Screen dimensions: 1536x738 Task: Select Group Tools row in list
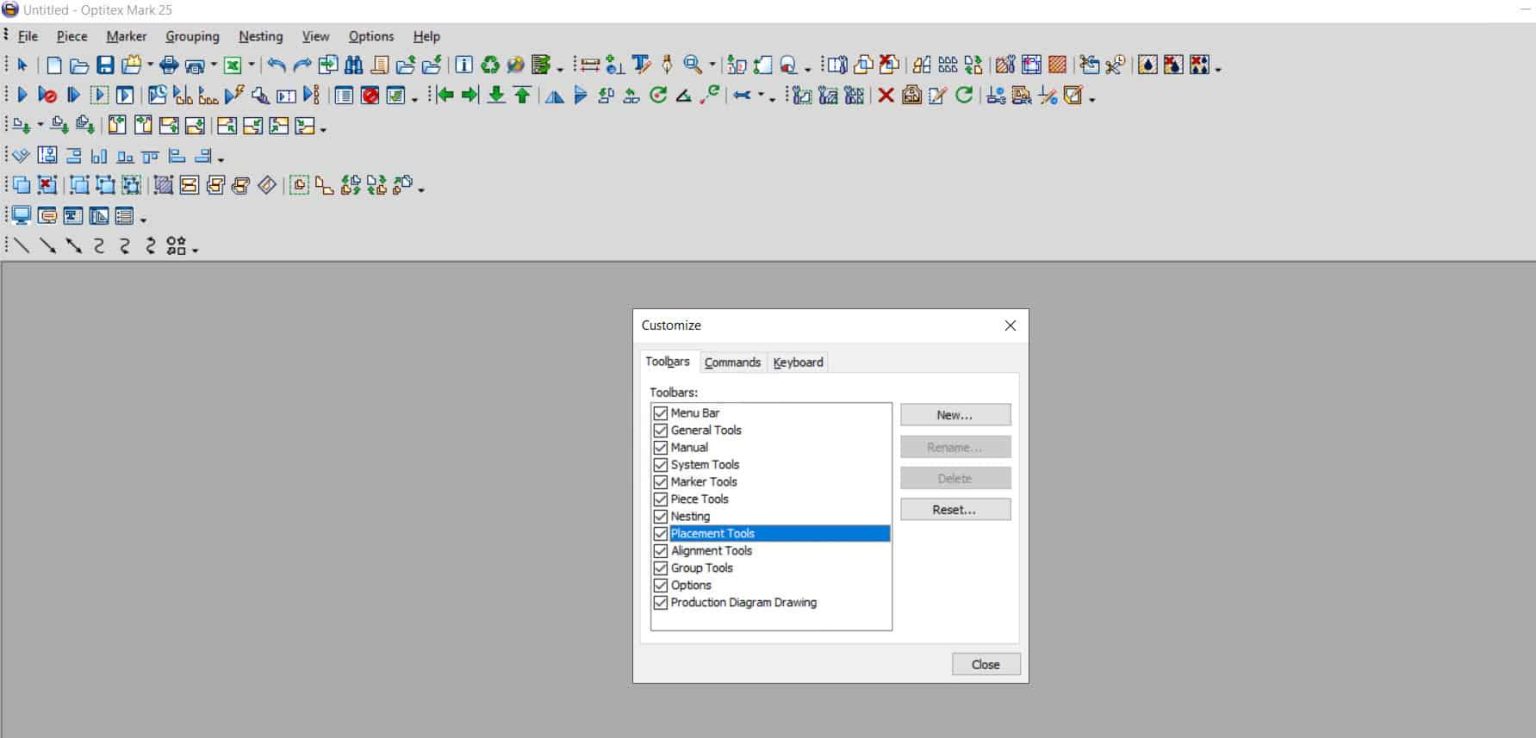(x=770, y=568)
